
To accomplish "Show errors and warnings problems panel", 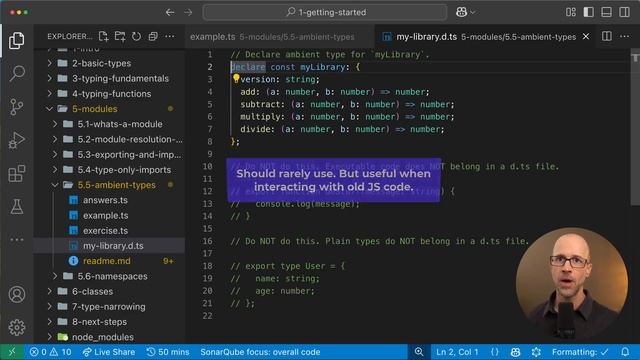I will [x=51, y=352].
